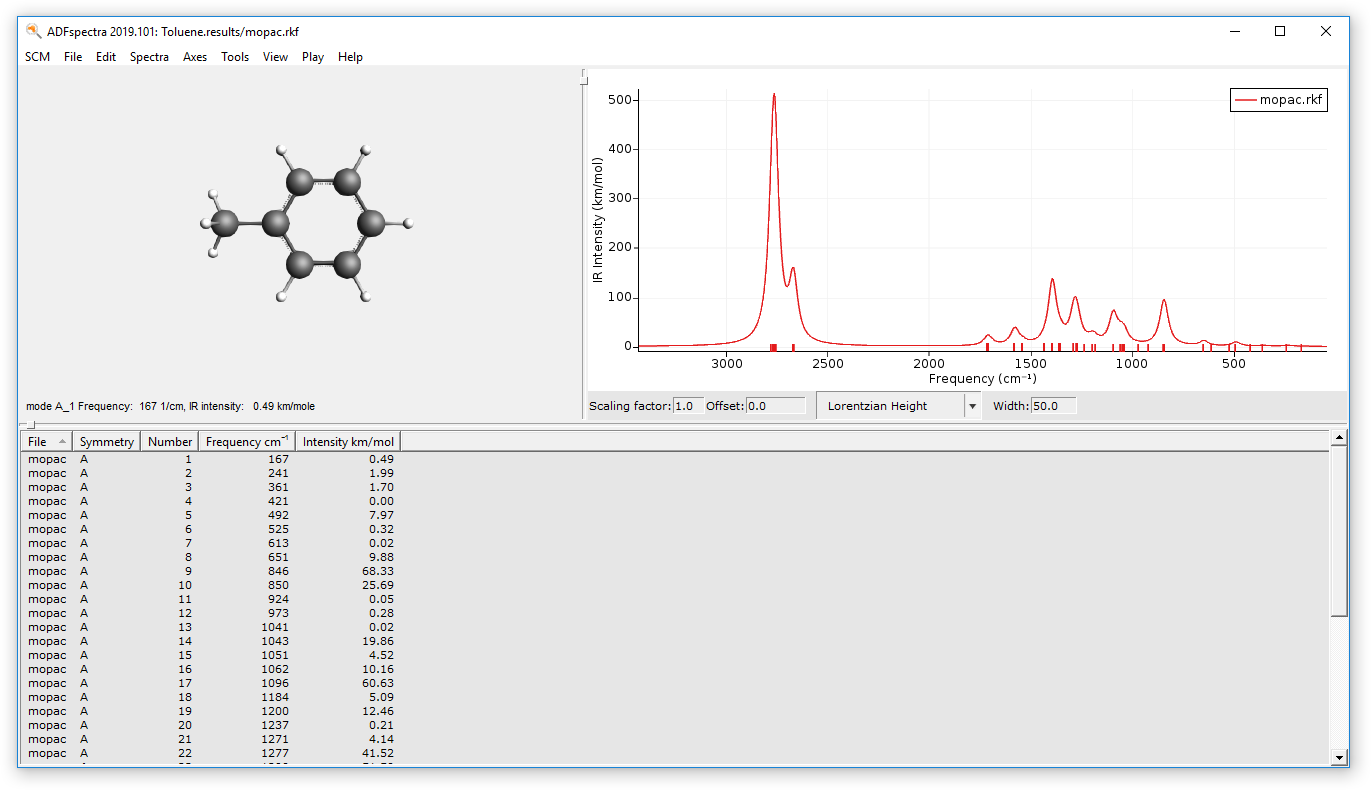Open the Edit menu

(x=106, y=57)
